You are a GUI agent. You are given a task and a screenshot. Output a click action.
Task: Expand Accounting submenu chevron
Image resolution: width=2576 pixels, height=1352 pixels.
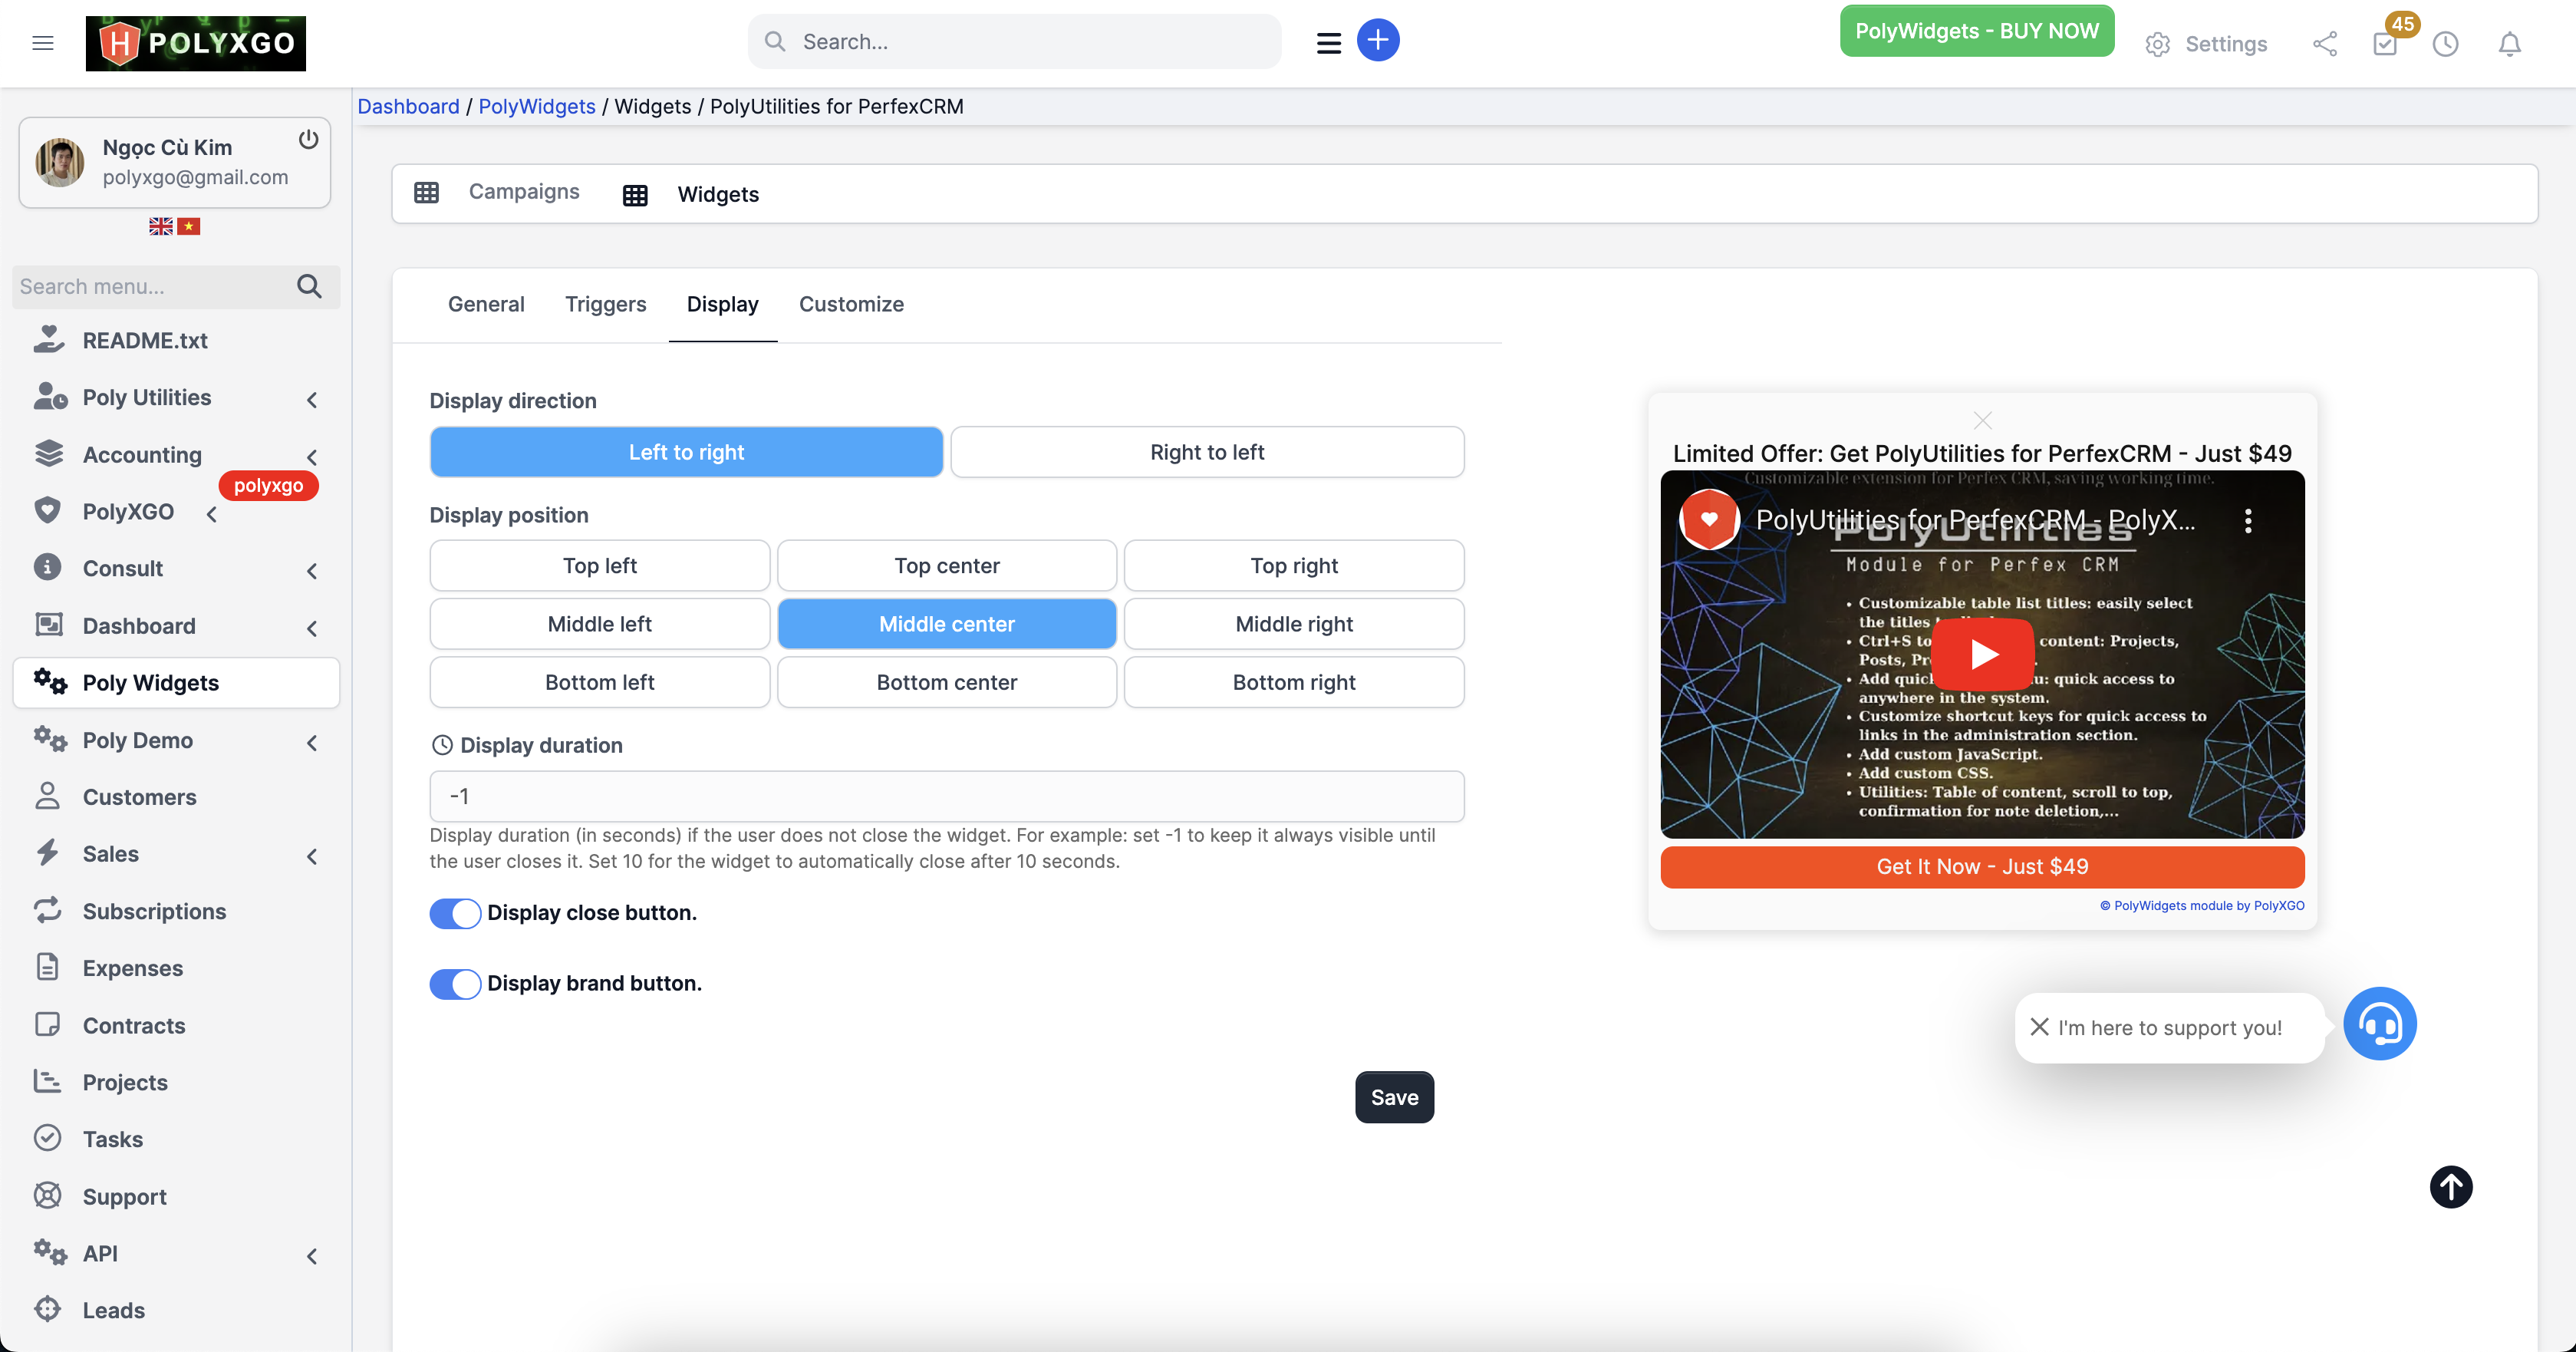pyautogui.click(x=312, y=457)
